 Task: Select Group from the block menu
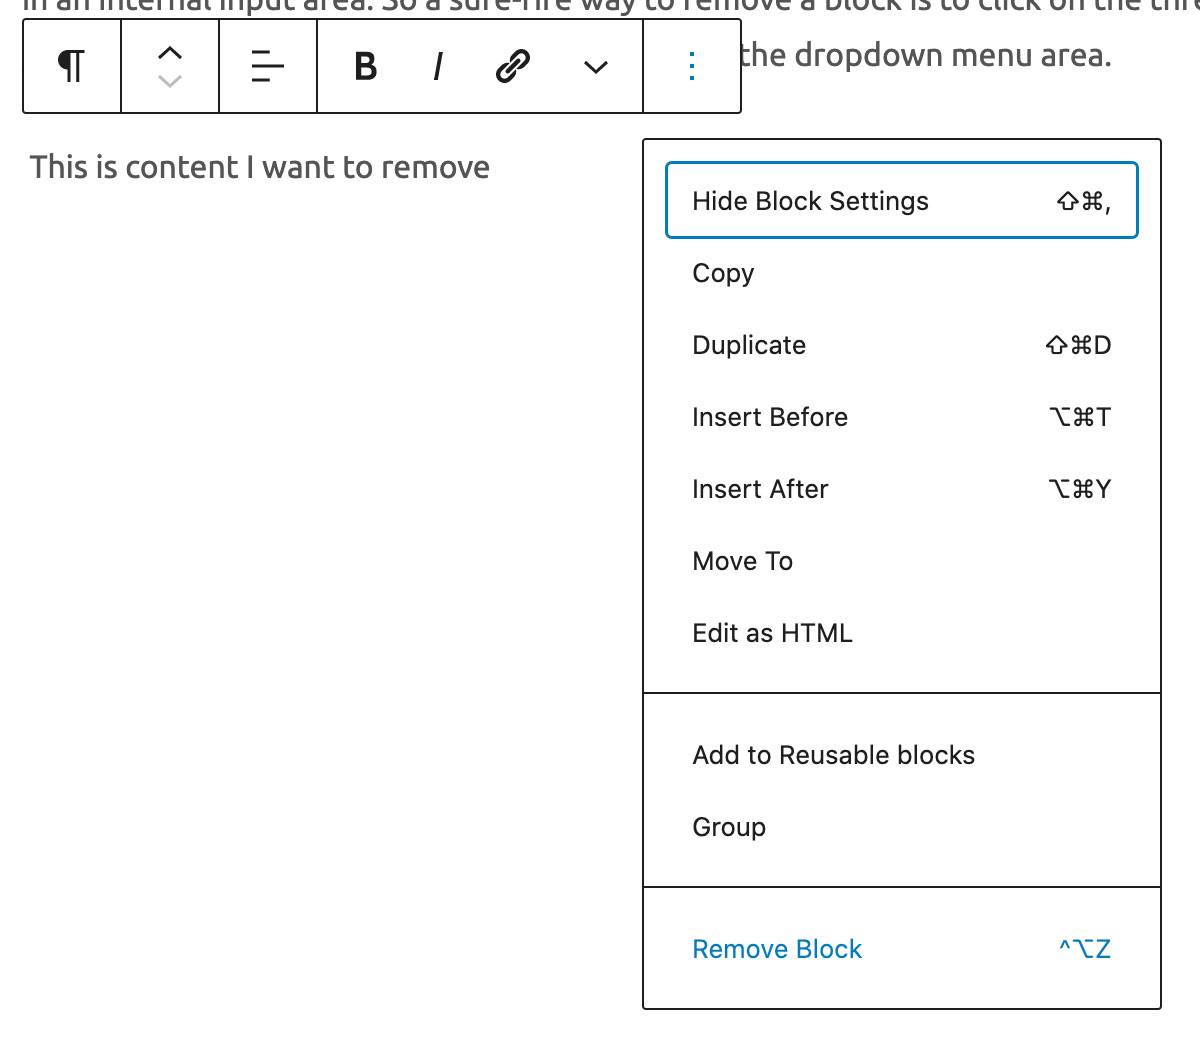click(902, 827)
